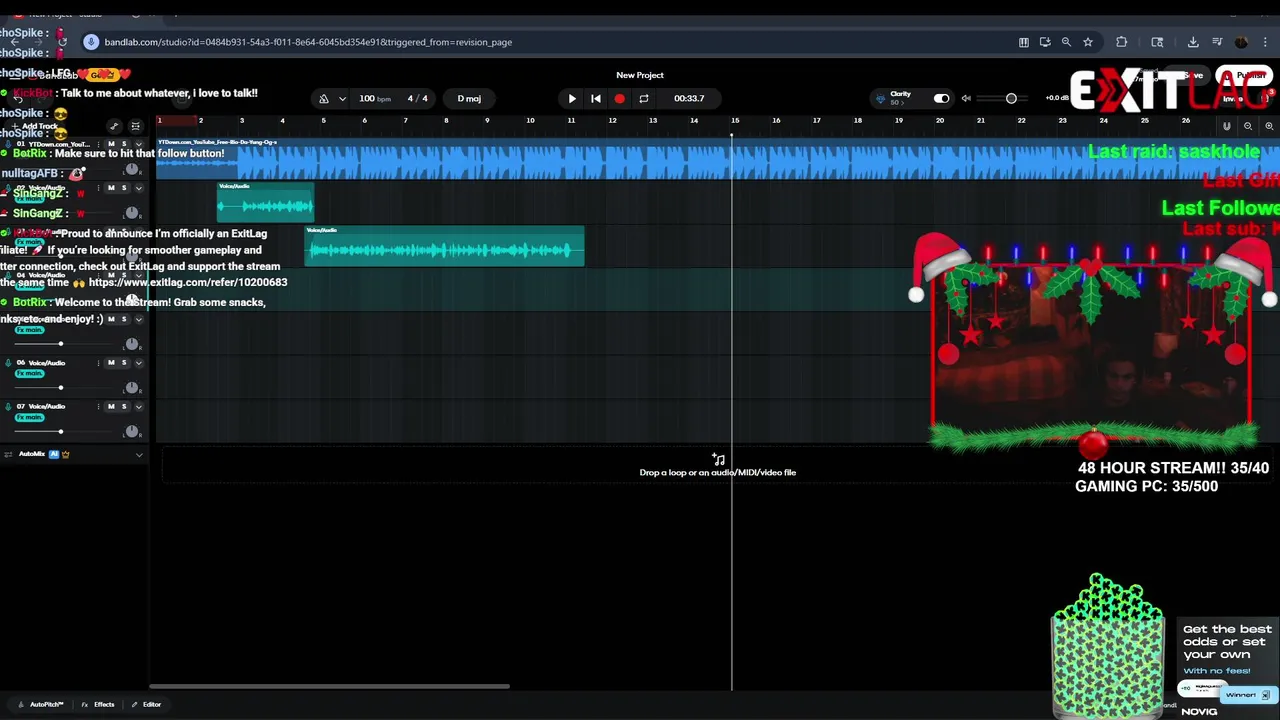Click the browser address bar URL
This screenshot has height=720, width=1280.
click(x=308, y=42)
